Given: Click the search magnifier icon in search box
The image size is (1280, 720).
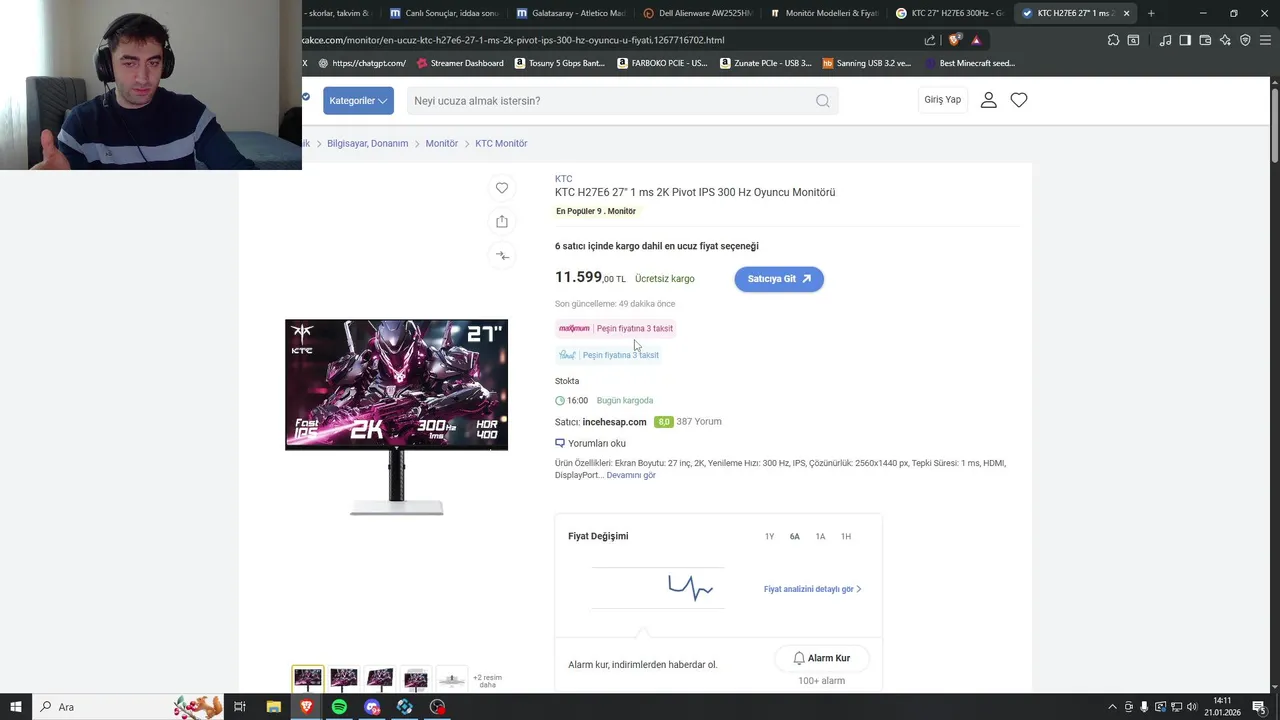Looking at the screenshot, I should click(822, 100).
